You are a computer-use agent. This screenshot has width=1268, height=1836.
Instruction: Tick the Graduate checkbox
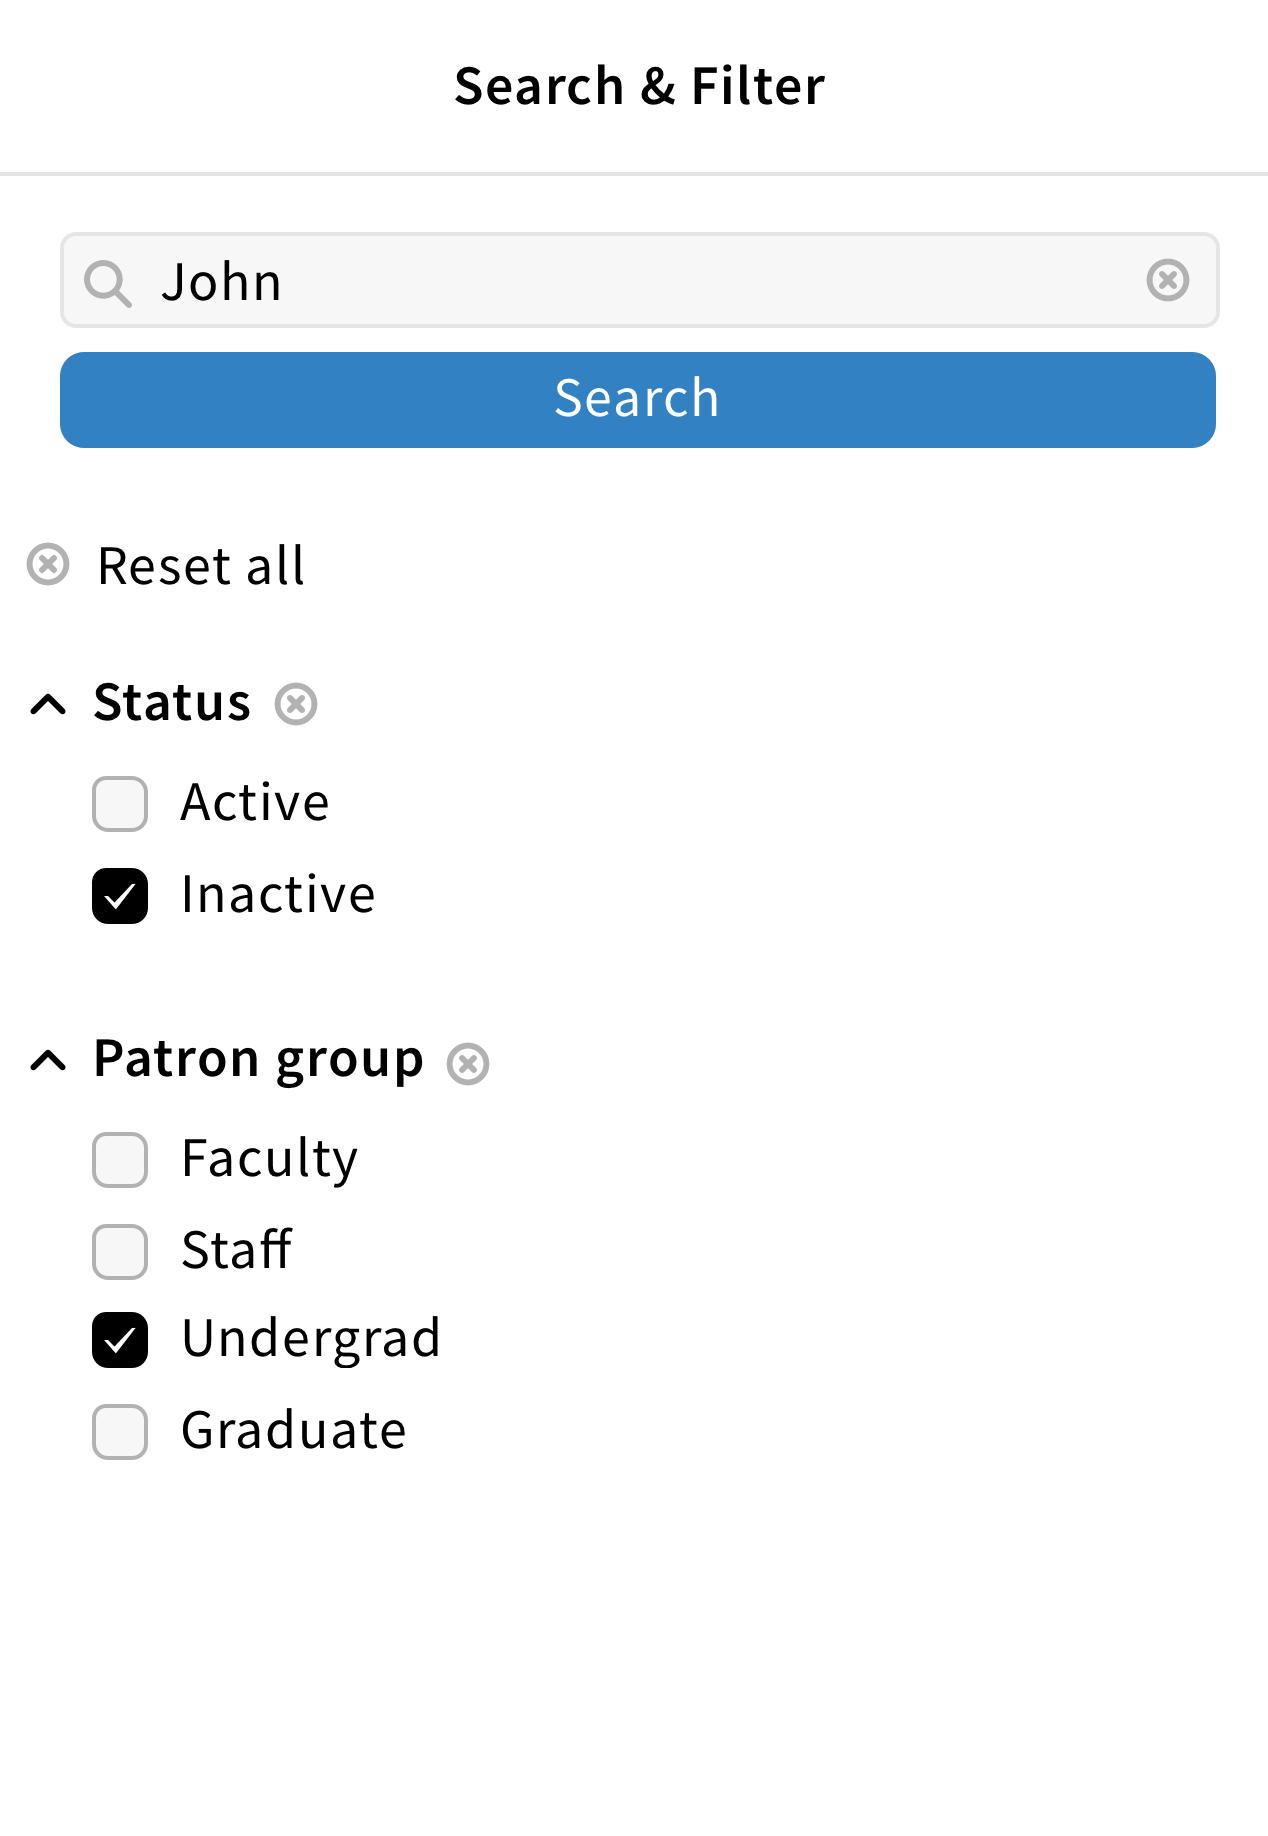(120, 1432)
